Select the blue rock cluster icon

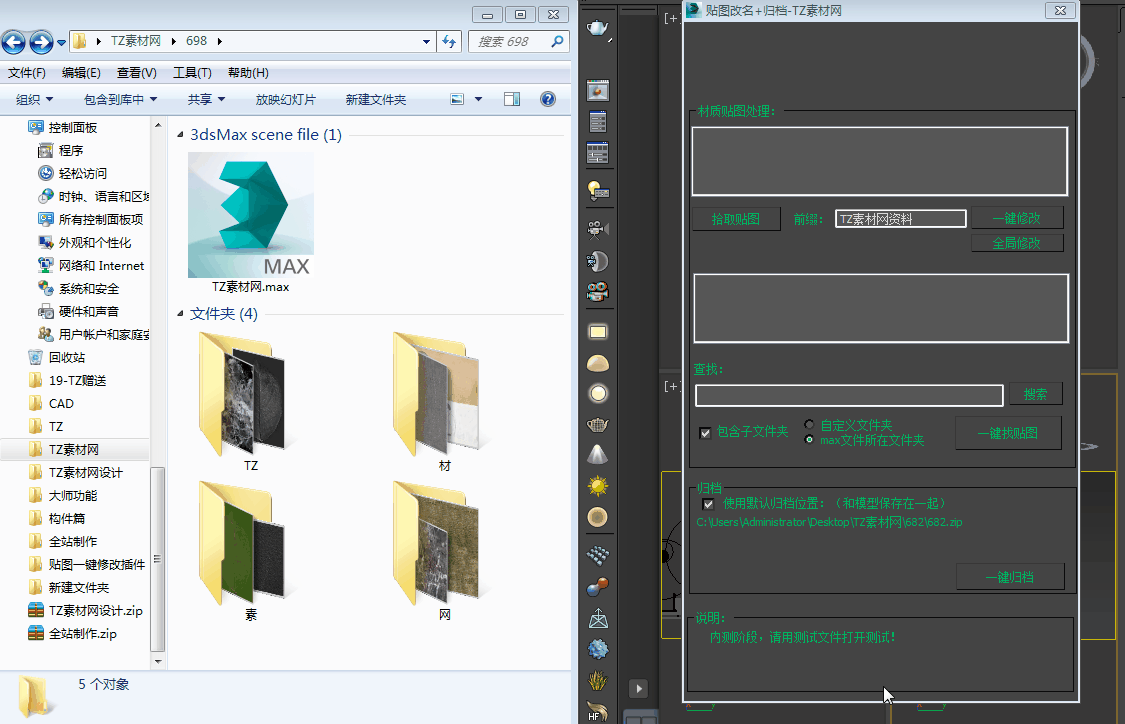coord(598,649)
